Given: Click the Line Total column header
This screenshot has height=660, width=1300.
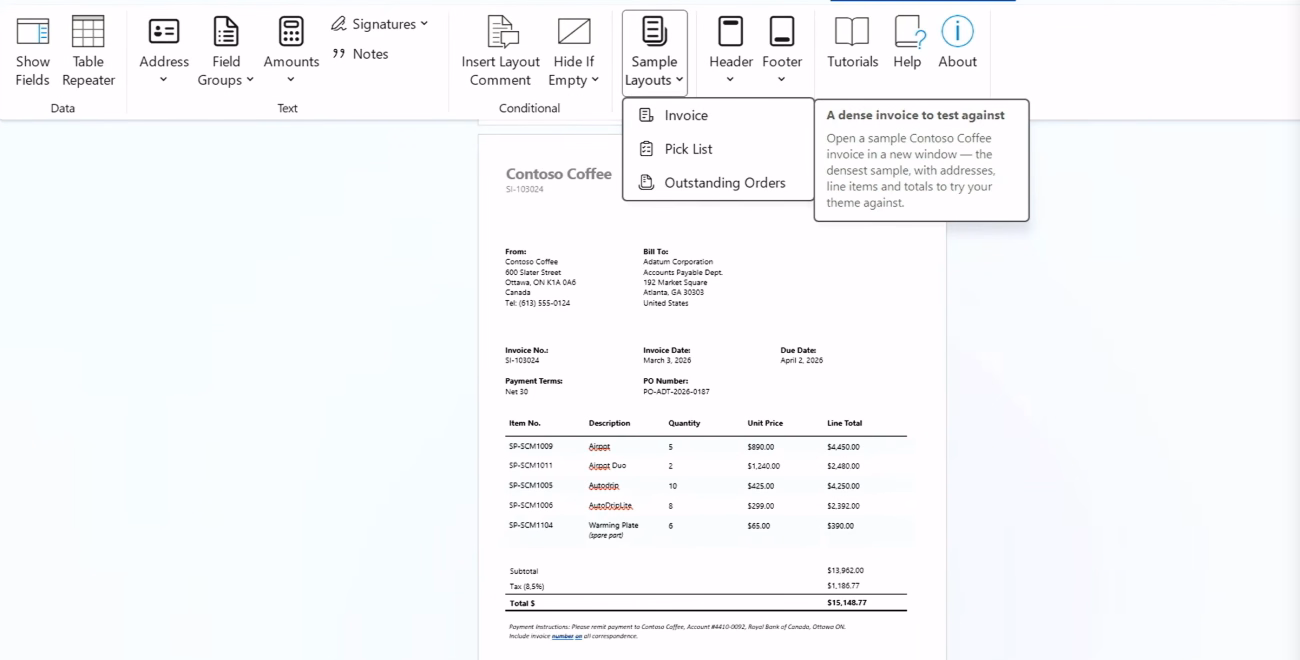Looking at the screenshot, I should coord(844,423).
